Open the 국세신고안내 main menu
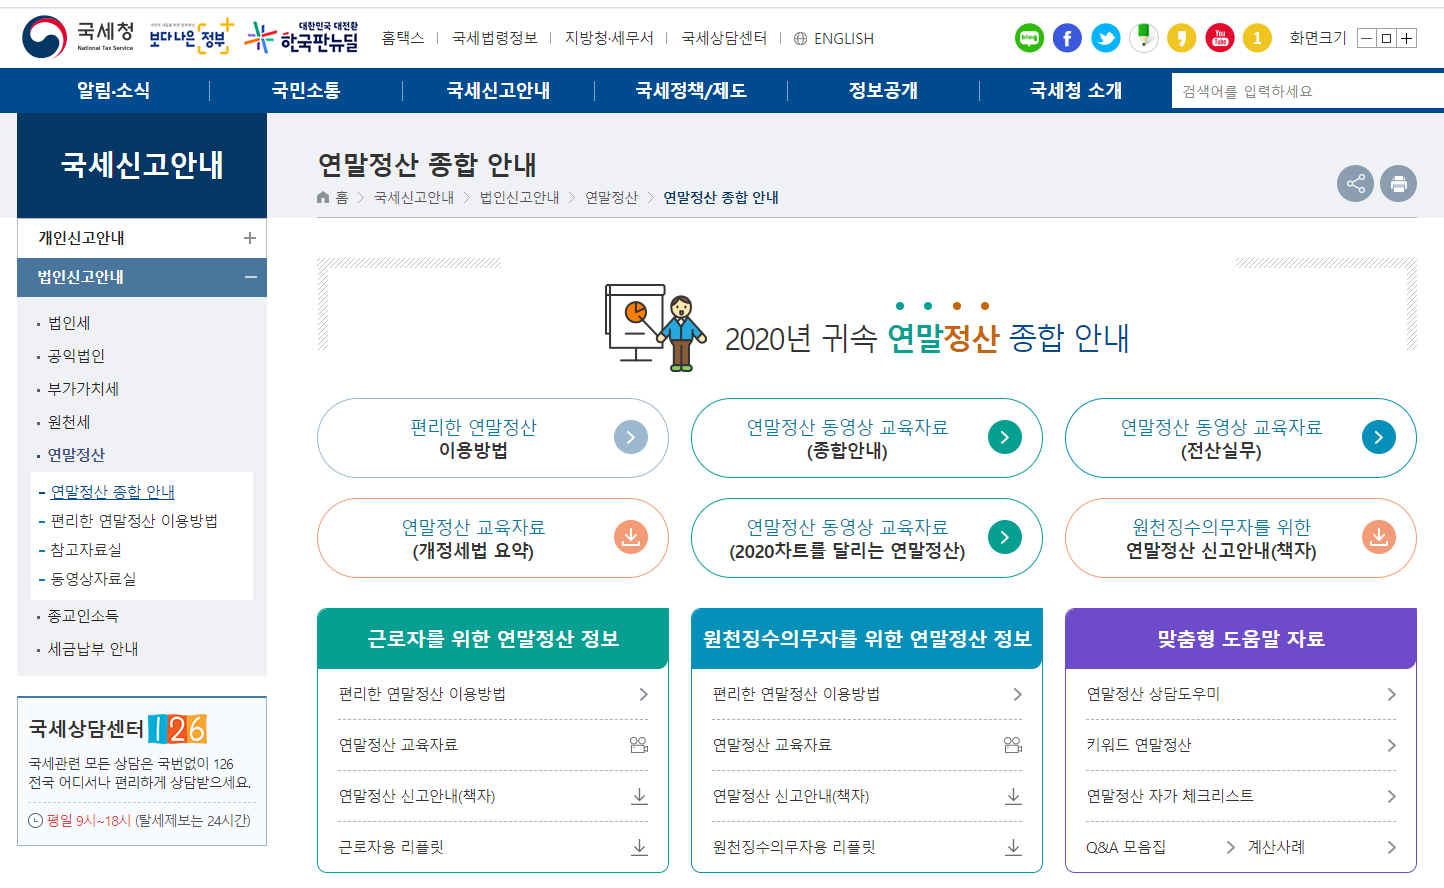The height and width of the screenshot is (888, 1444). click(x=498, y=90)
